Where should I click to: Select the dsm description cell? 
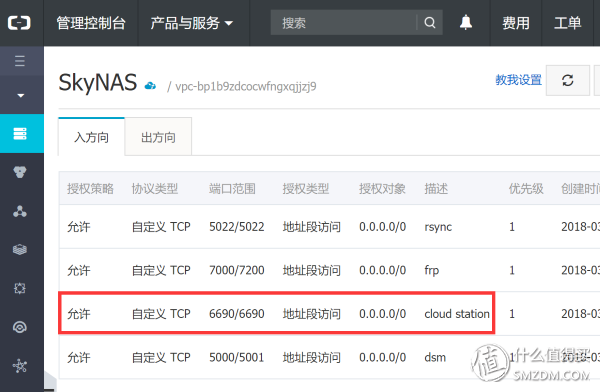[435, 358]
